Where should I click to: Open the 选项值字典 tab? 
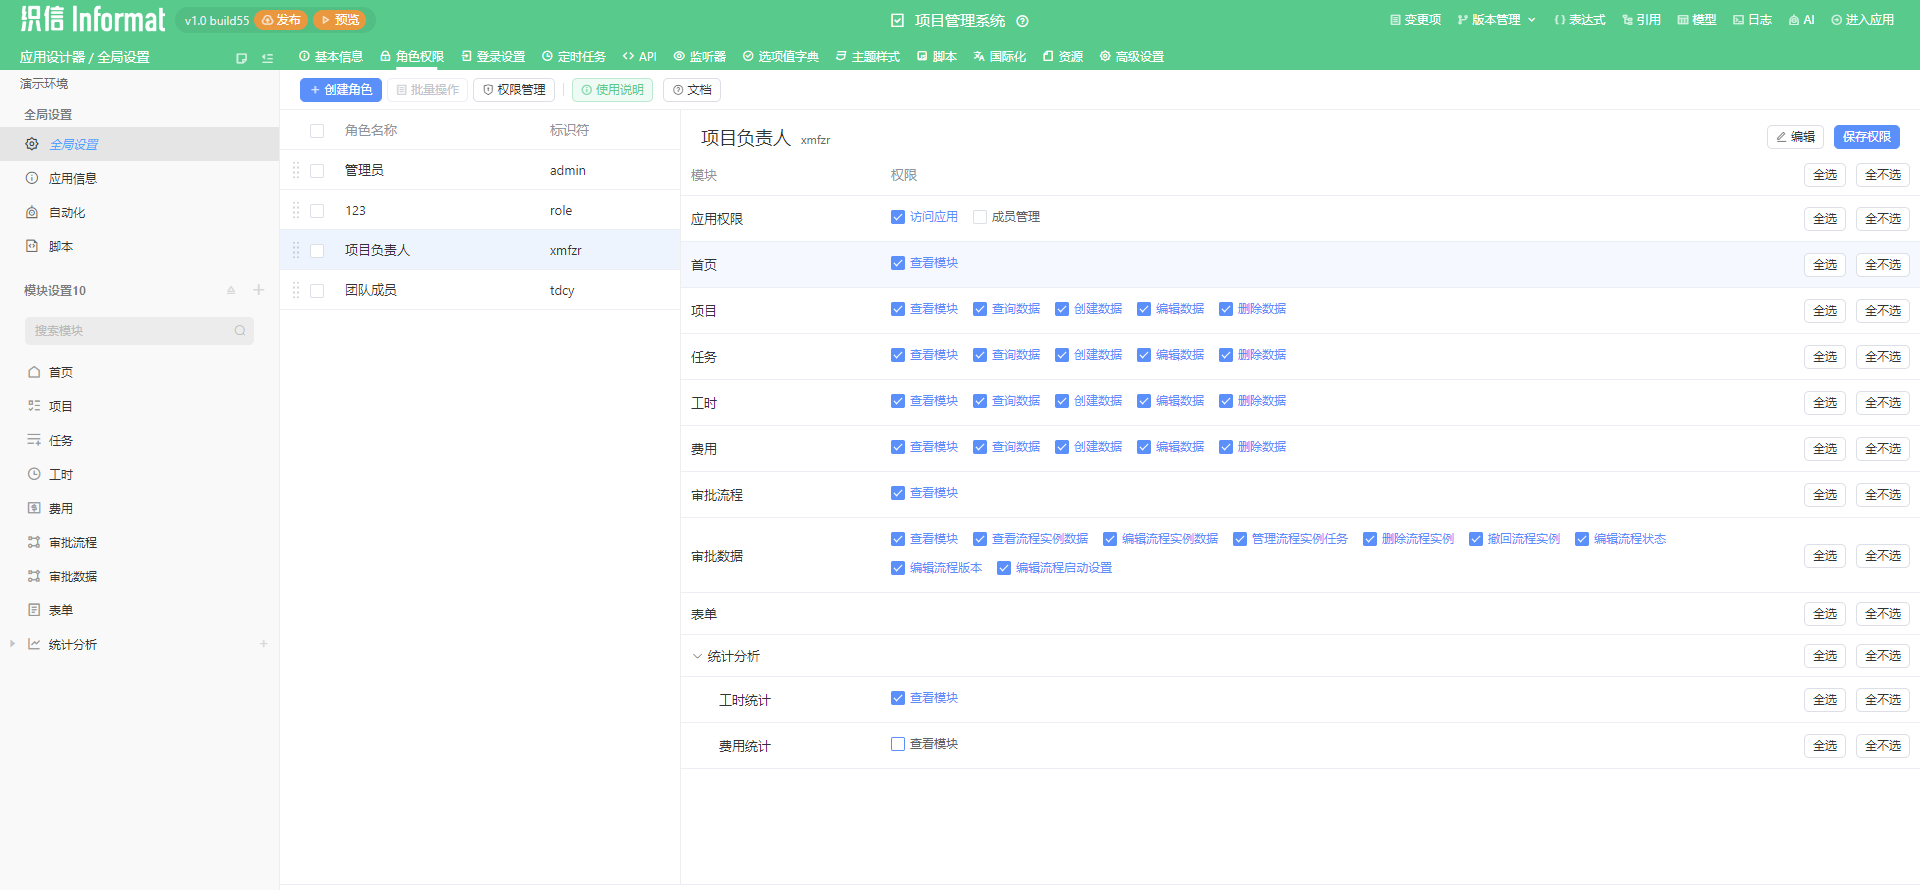780,57
